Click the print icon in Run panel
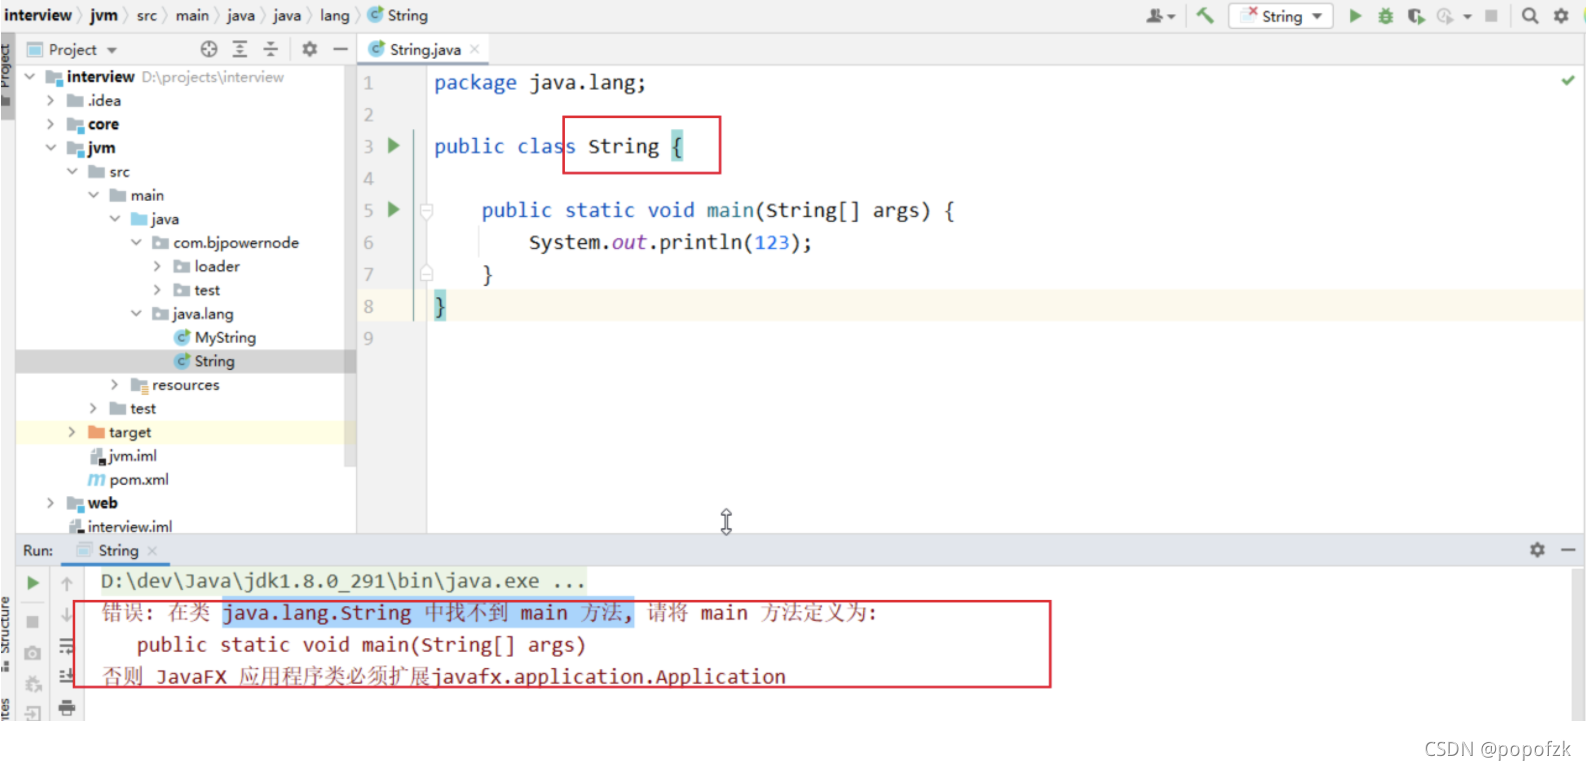 66,708
